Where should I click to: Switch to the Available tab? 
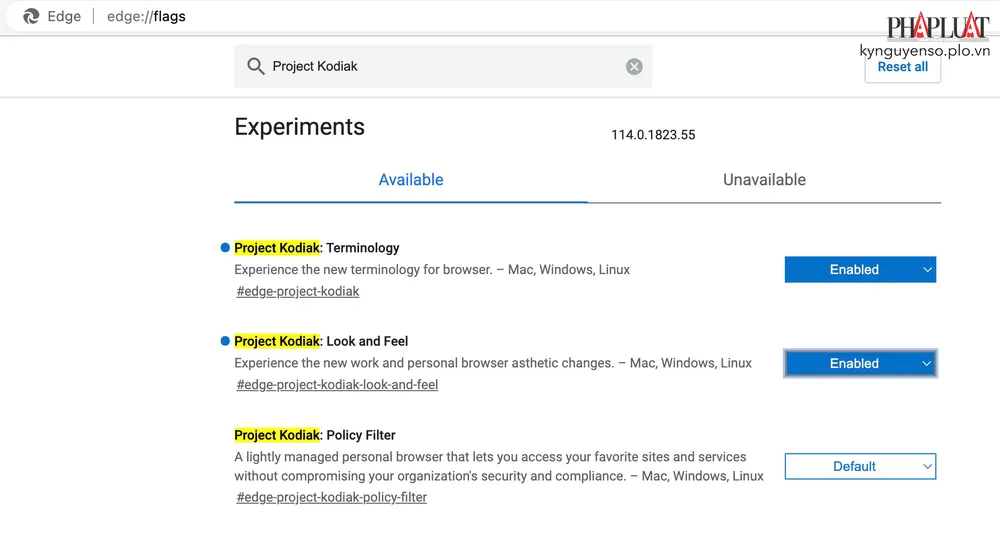pos(411,180)
